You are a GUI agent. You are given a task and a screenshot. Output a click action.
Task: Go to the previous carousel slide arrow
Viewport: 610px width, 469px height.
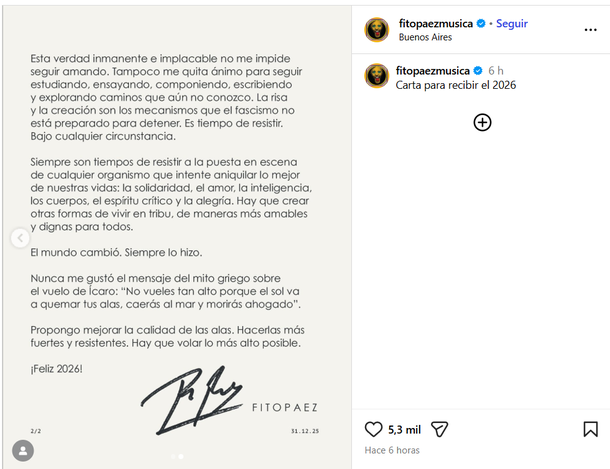point(19,238)
